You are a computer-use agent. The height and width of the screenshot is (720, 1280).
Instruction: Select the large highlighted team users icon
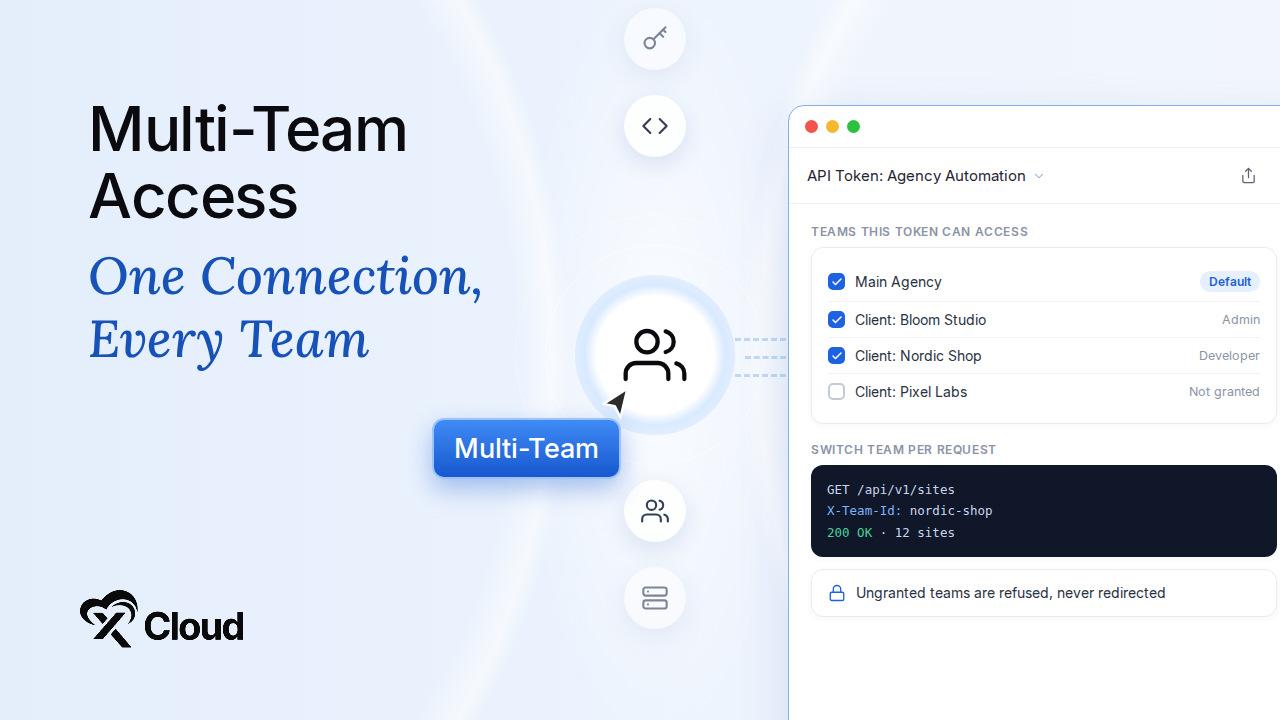(x=655, y=355)
